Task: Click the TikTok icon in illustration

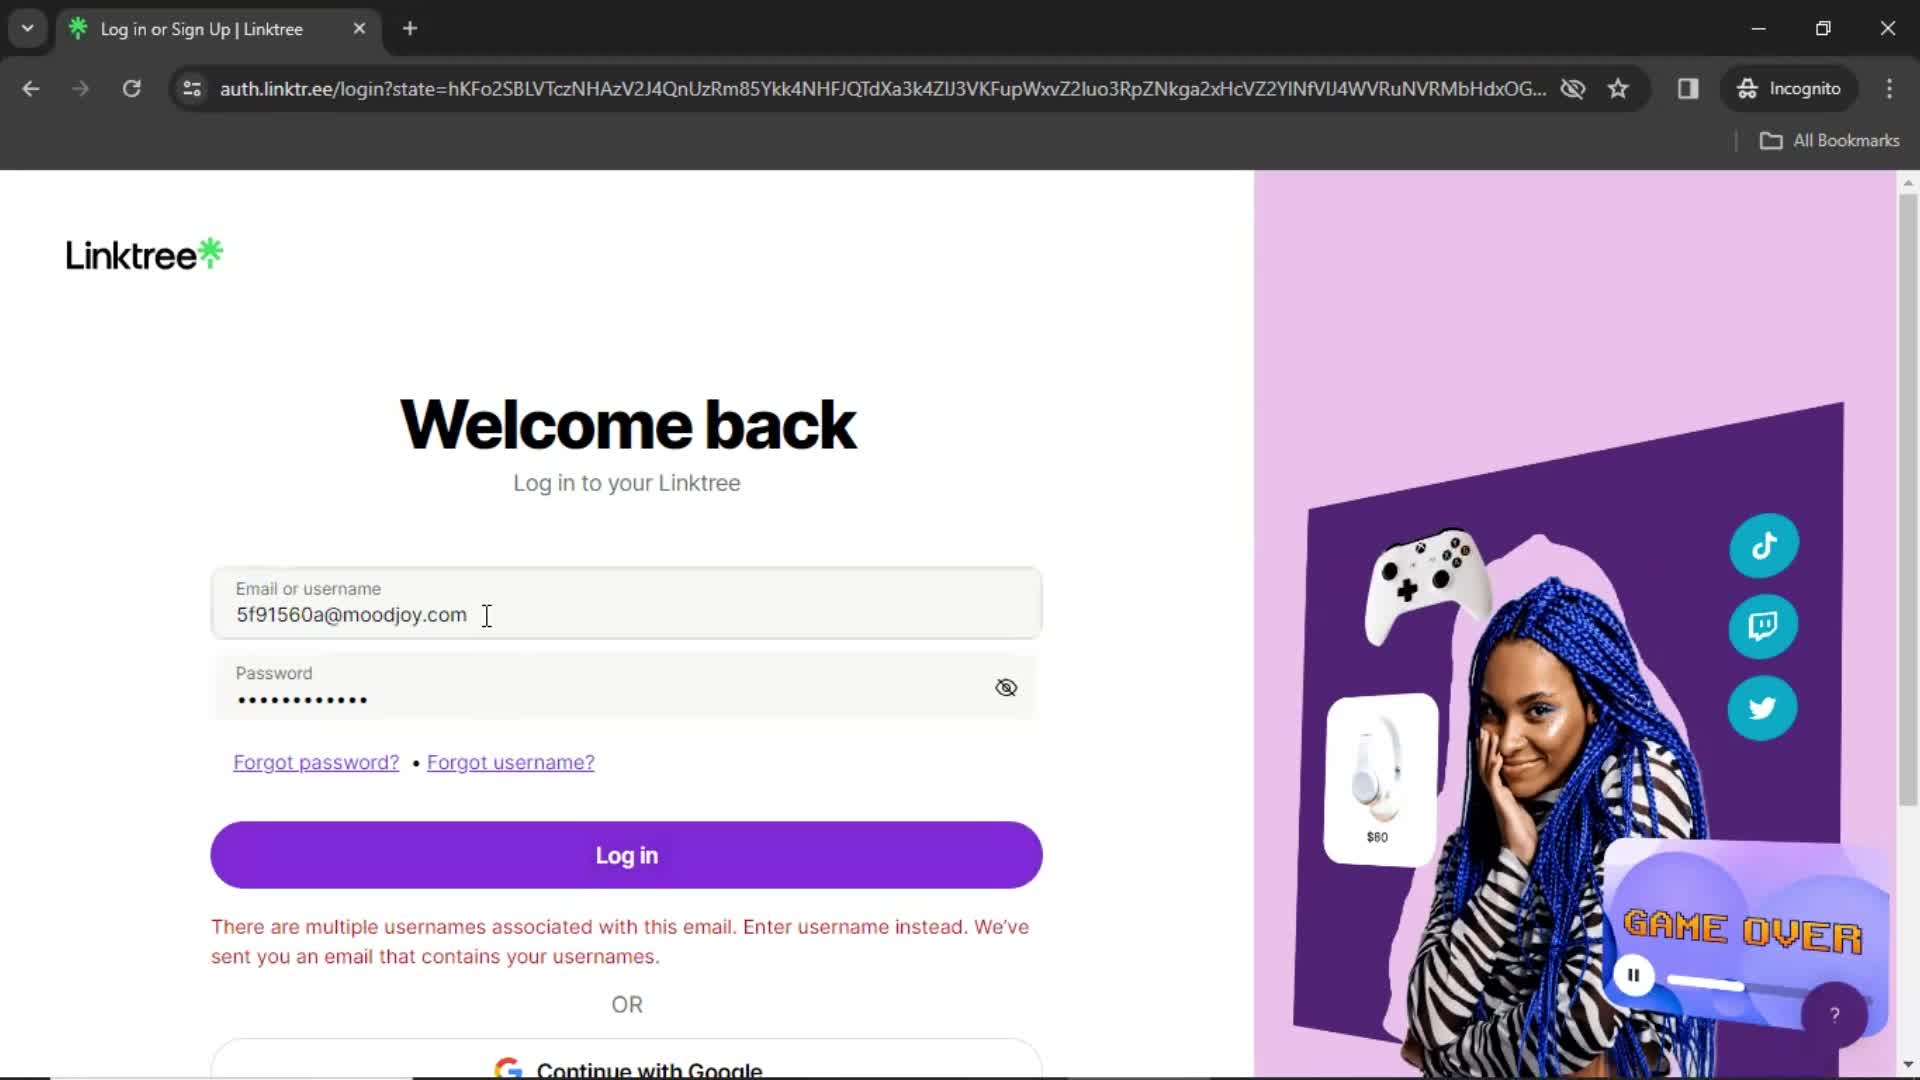Action: click(x=1764, y=545)
